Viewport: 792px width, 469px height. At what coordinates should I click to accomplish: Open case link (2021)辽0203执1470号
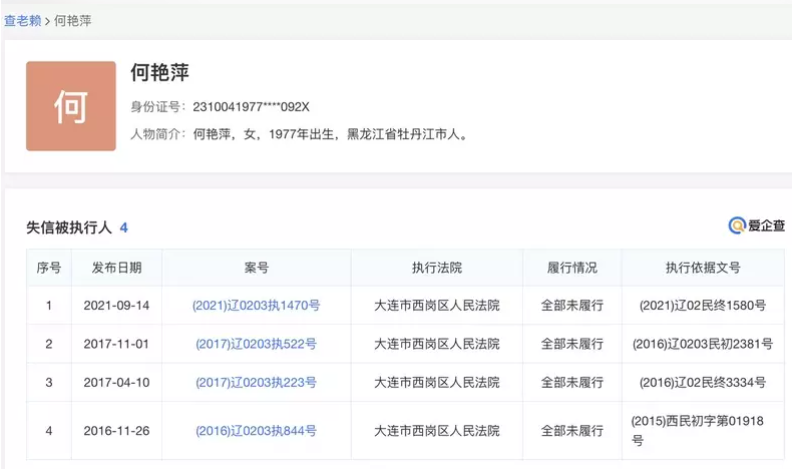tap(256, 305)
